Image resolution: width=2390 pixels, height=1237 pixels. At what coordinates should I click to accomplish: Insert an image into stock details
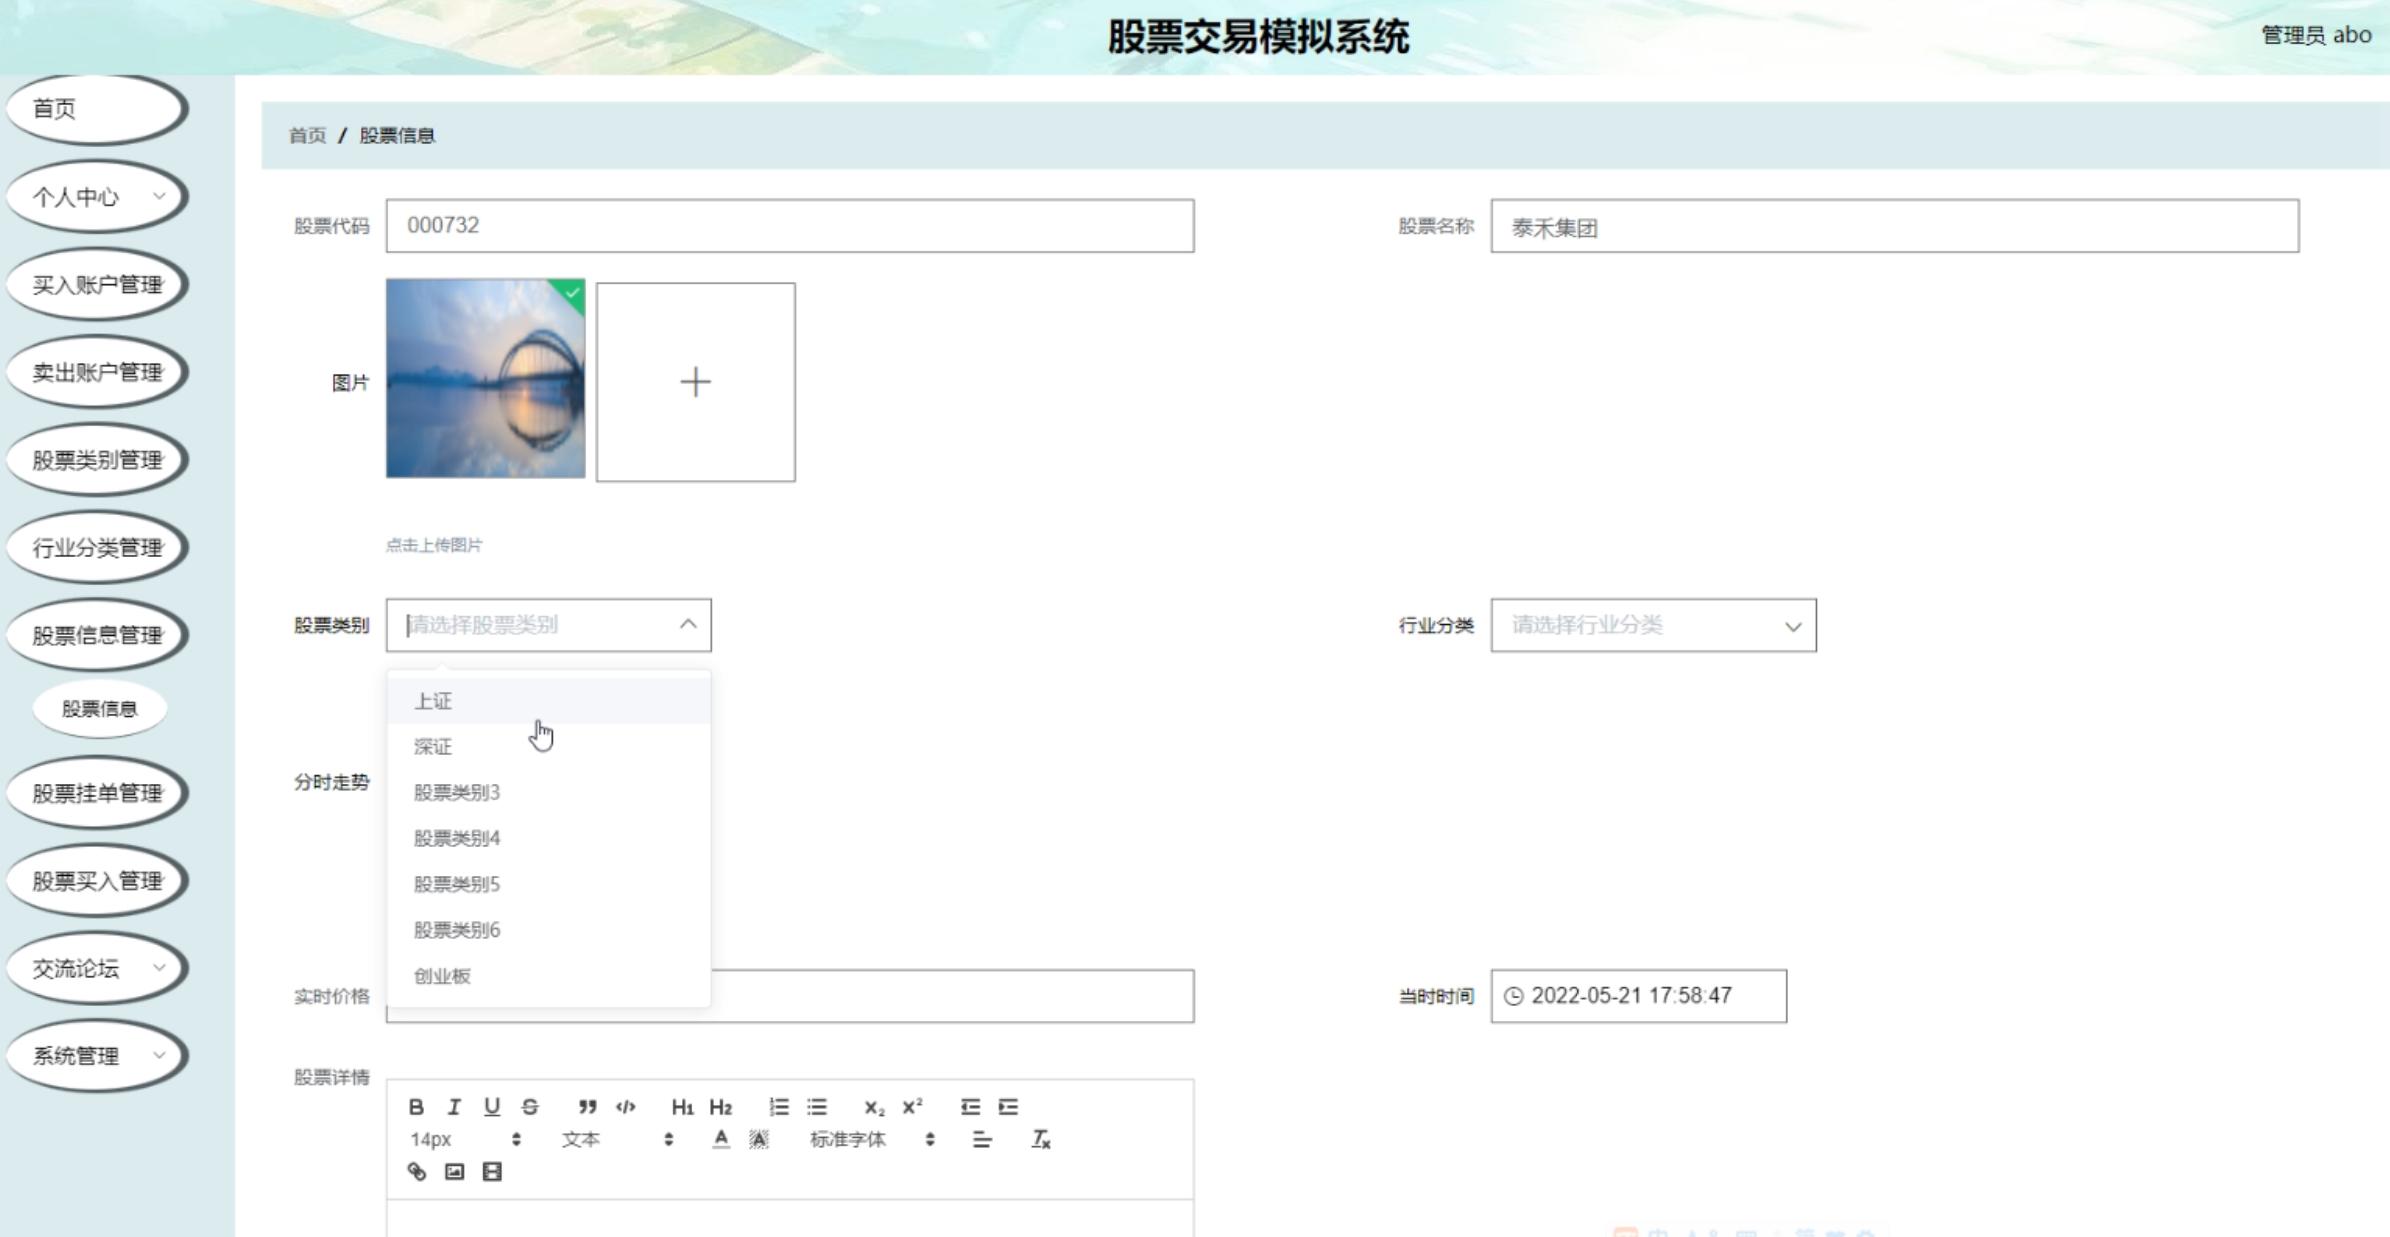[x=454, y=1171]
